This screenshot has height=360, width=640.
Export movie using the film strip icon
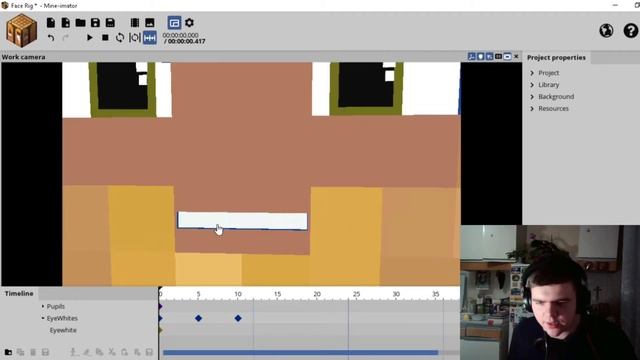(x=135, y=22)
